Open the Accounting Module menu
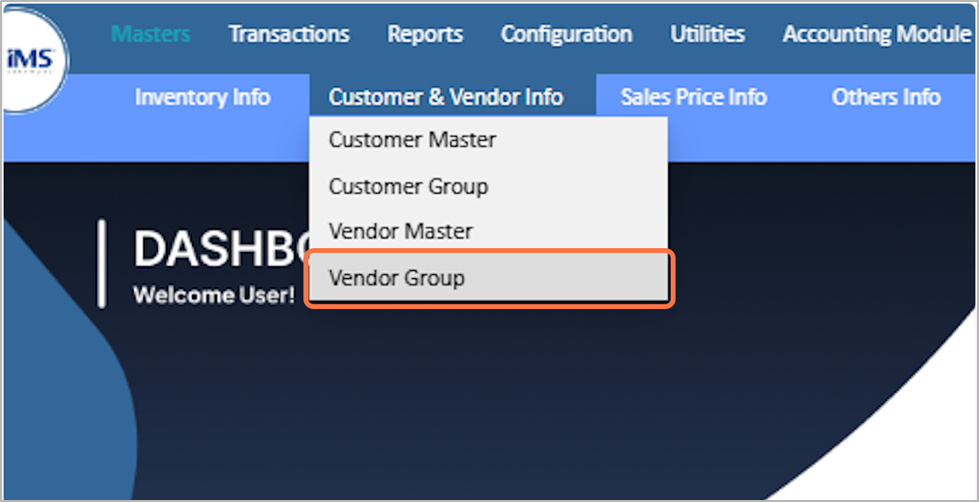979x502 pixels. click(876, 34)
